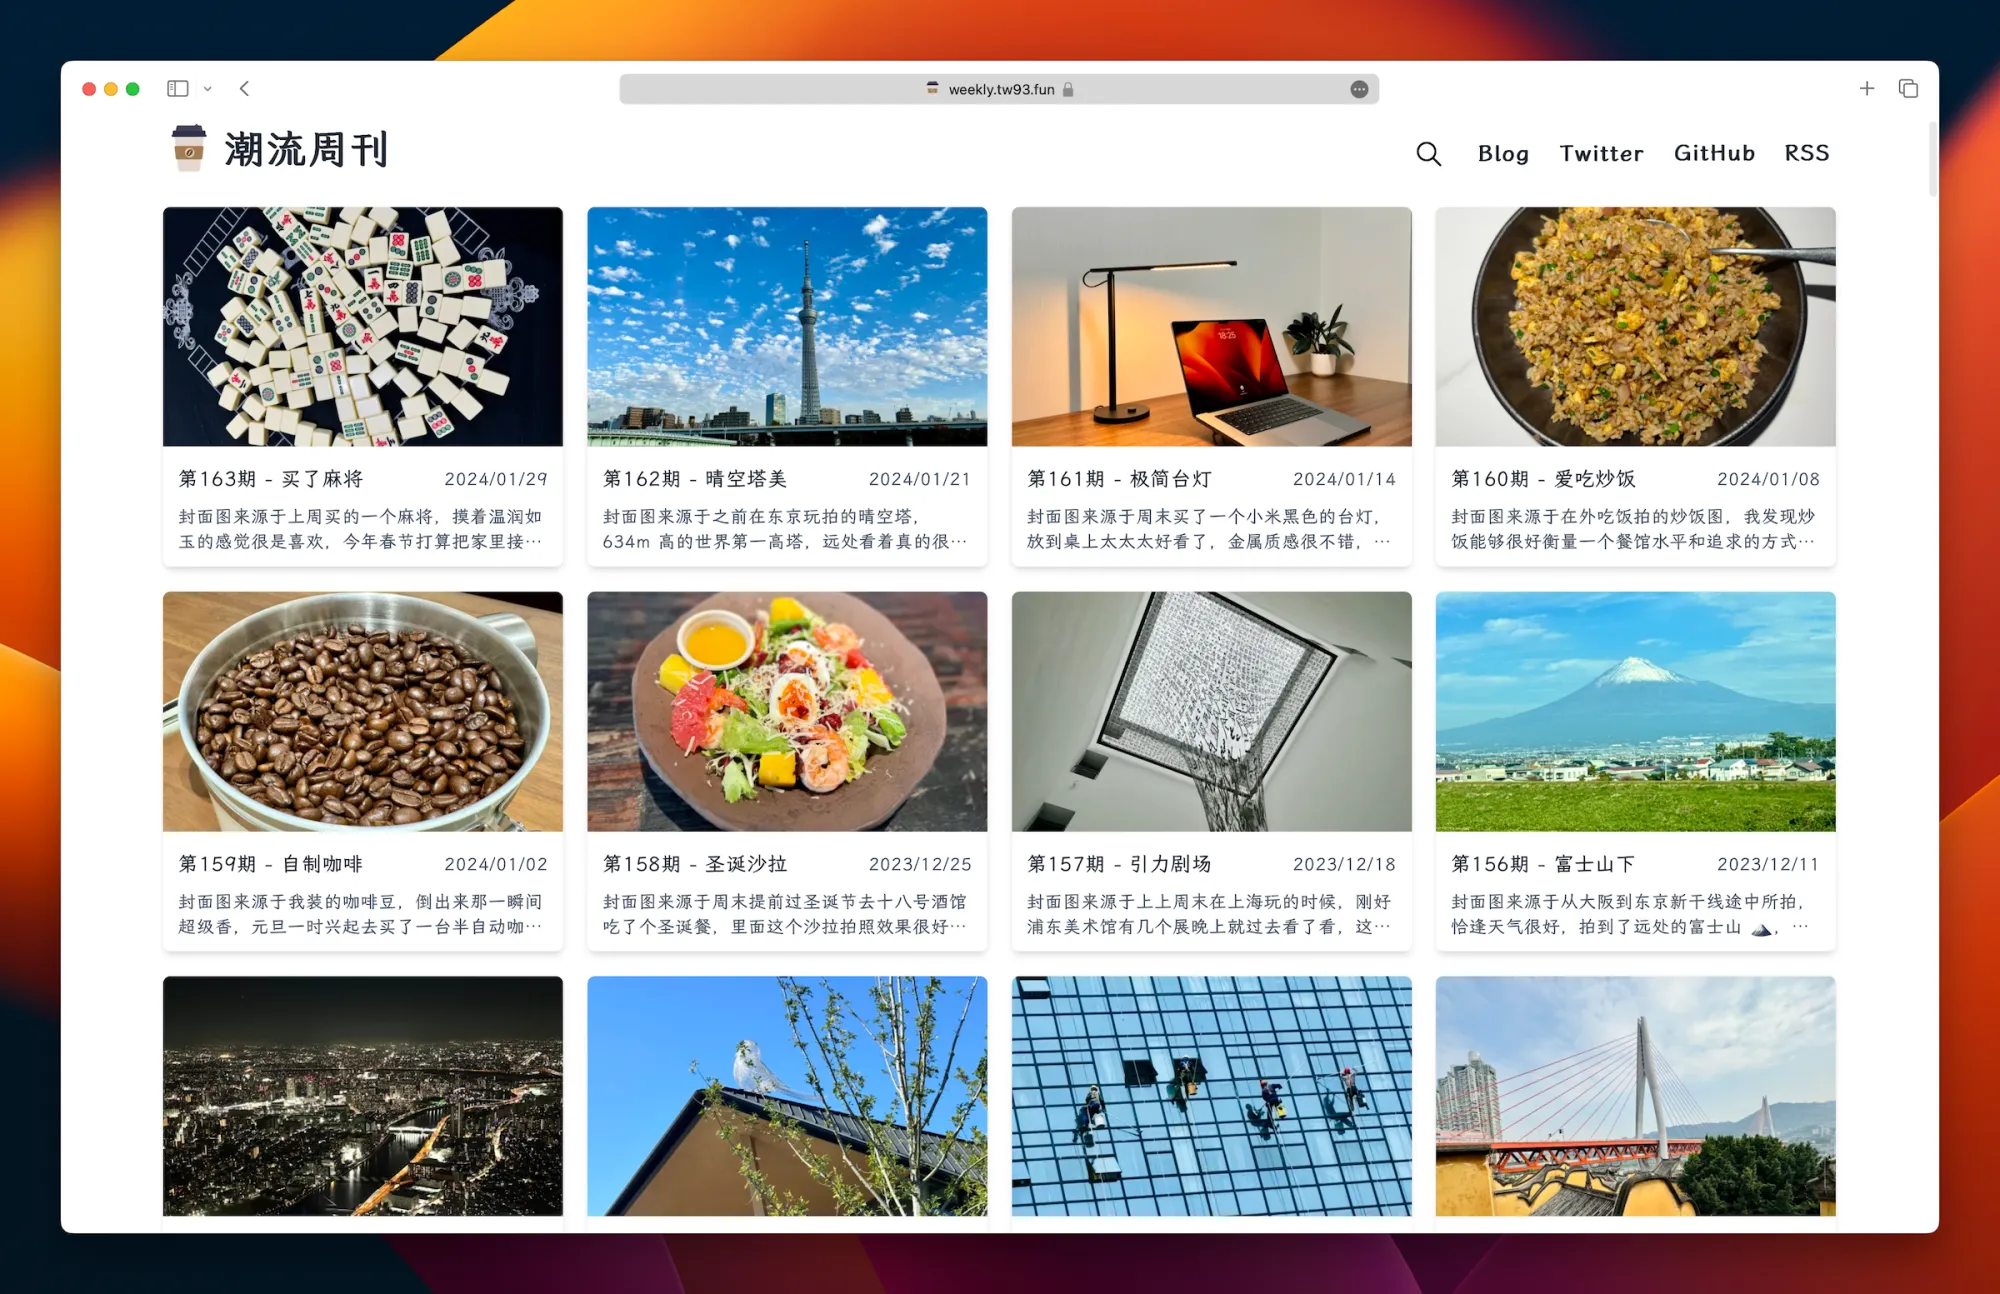Click the coffee cup site logo
This screenshot has height=1294, width=2000.
coord(188,149)
